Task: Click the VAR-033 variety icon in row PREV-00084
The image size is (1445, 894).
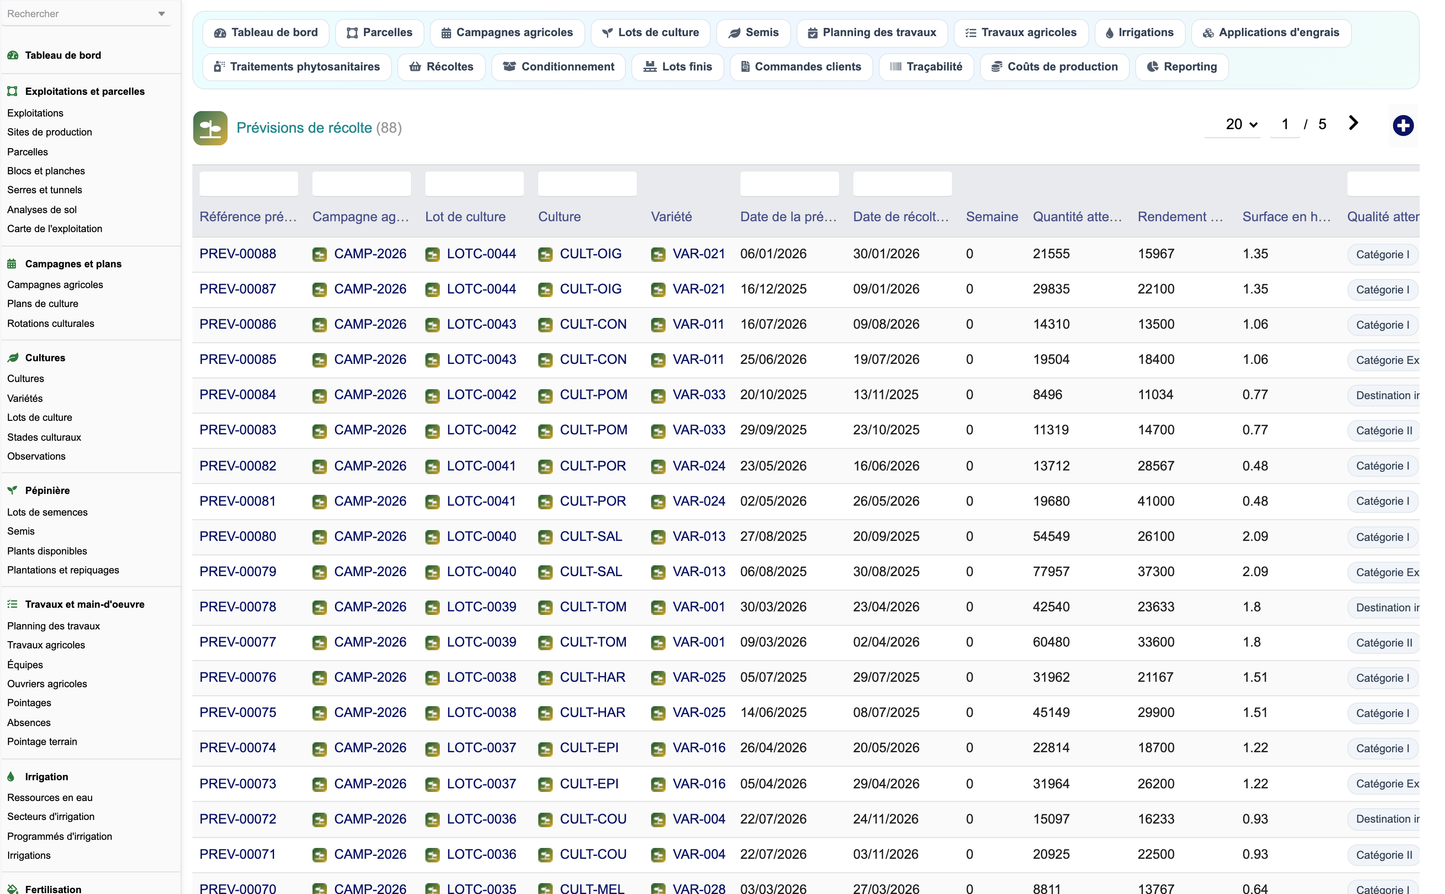Action: tap(658, 396)
